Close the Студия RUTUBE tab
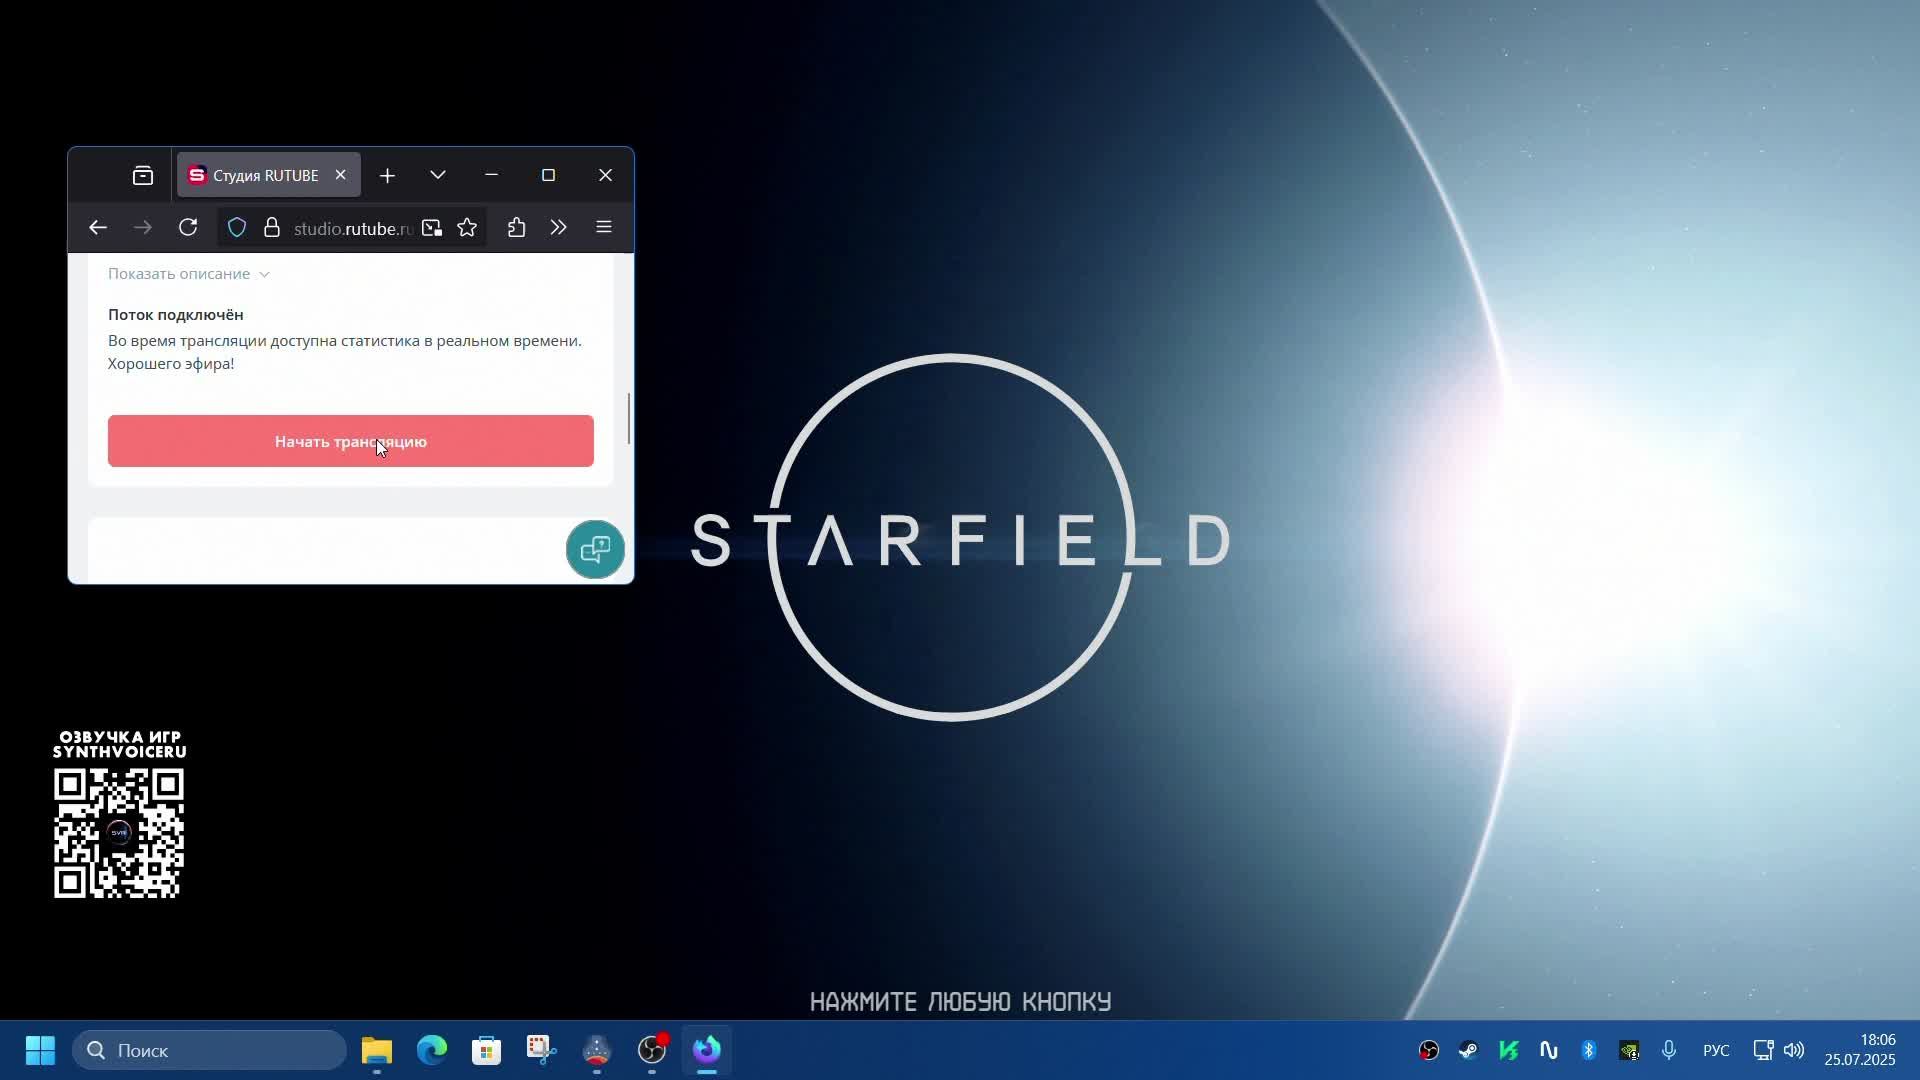 pyautogui.click(x=340, y=175)
